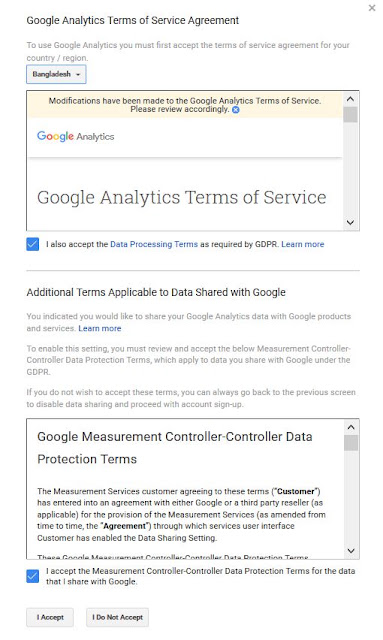Click the I Do Not Accept button
The image size is (383, 640).
point(118,617)
